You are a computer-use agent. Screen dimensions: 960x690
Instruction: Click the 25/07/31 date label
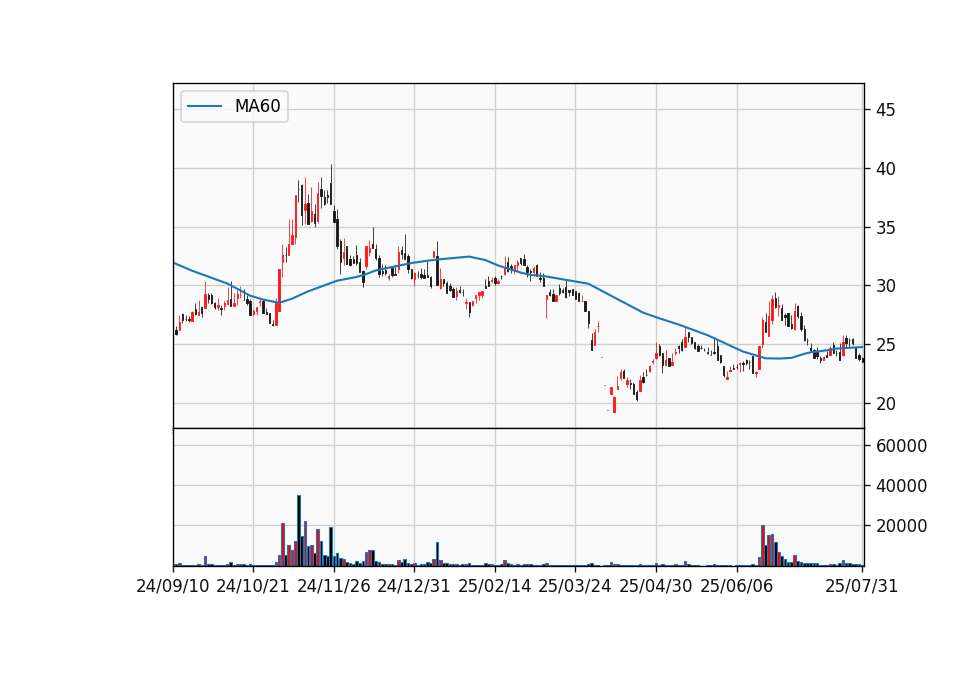861,586
